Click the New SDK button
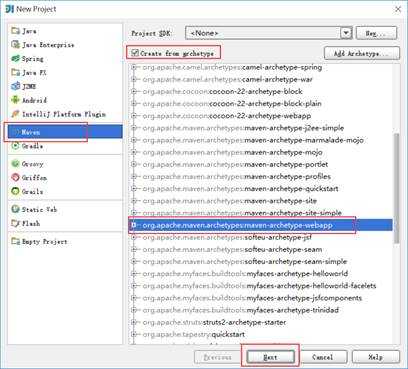 point(376,33)
